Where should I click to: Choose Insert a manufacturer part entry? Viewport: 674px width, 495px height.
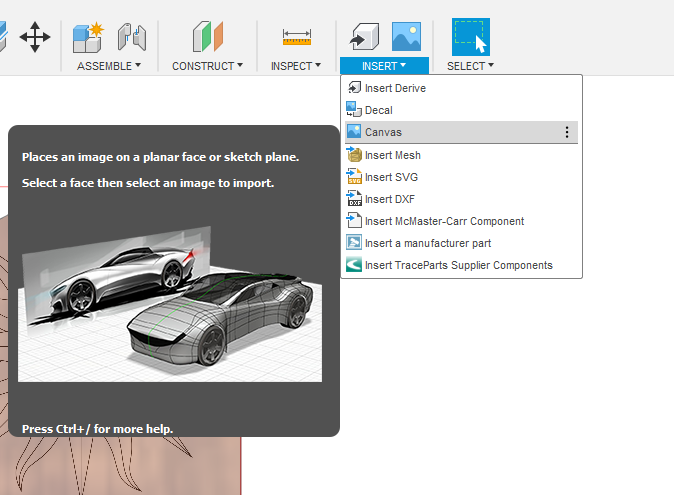(461, 243)
